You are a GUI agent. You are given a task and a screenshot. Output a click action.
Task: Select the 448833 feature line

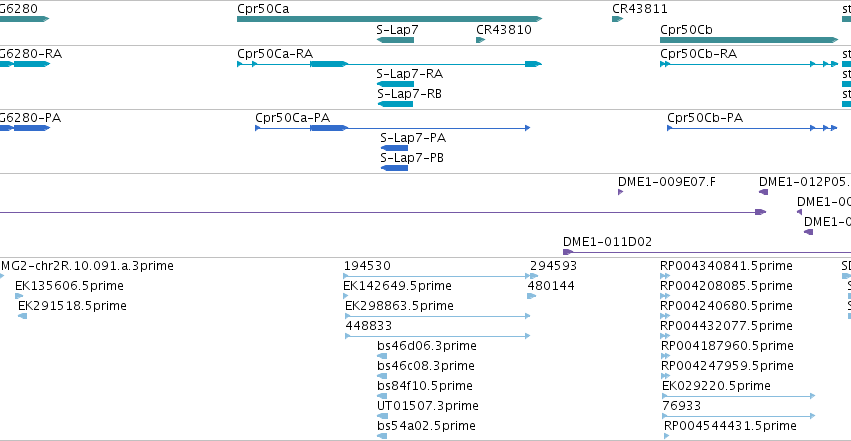click(x=437, y=336)
